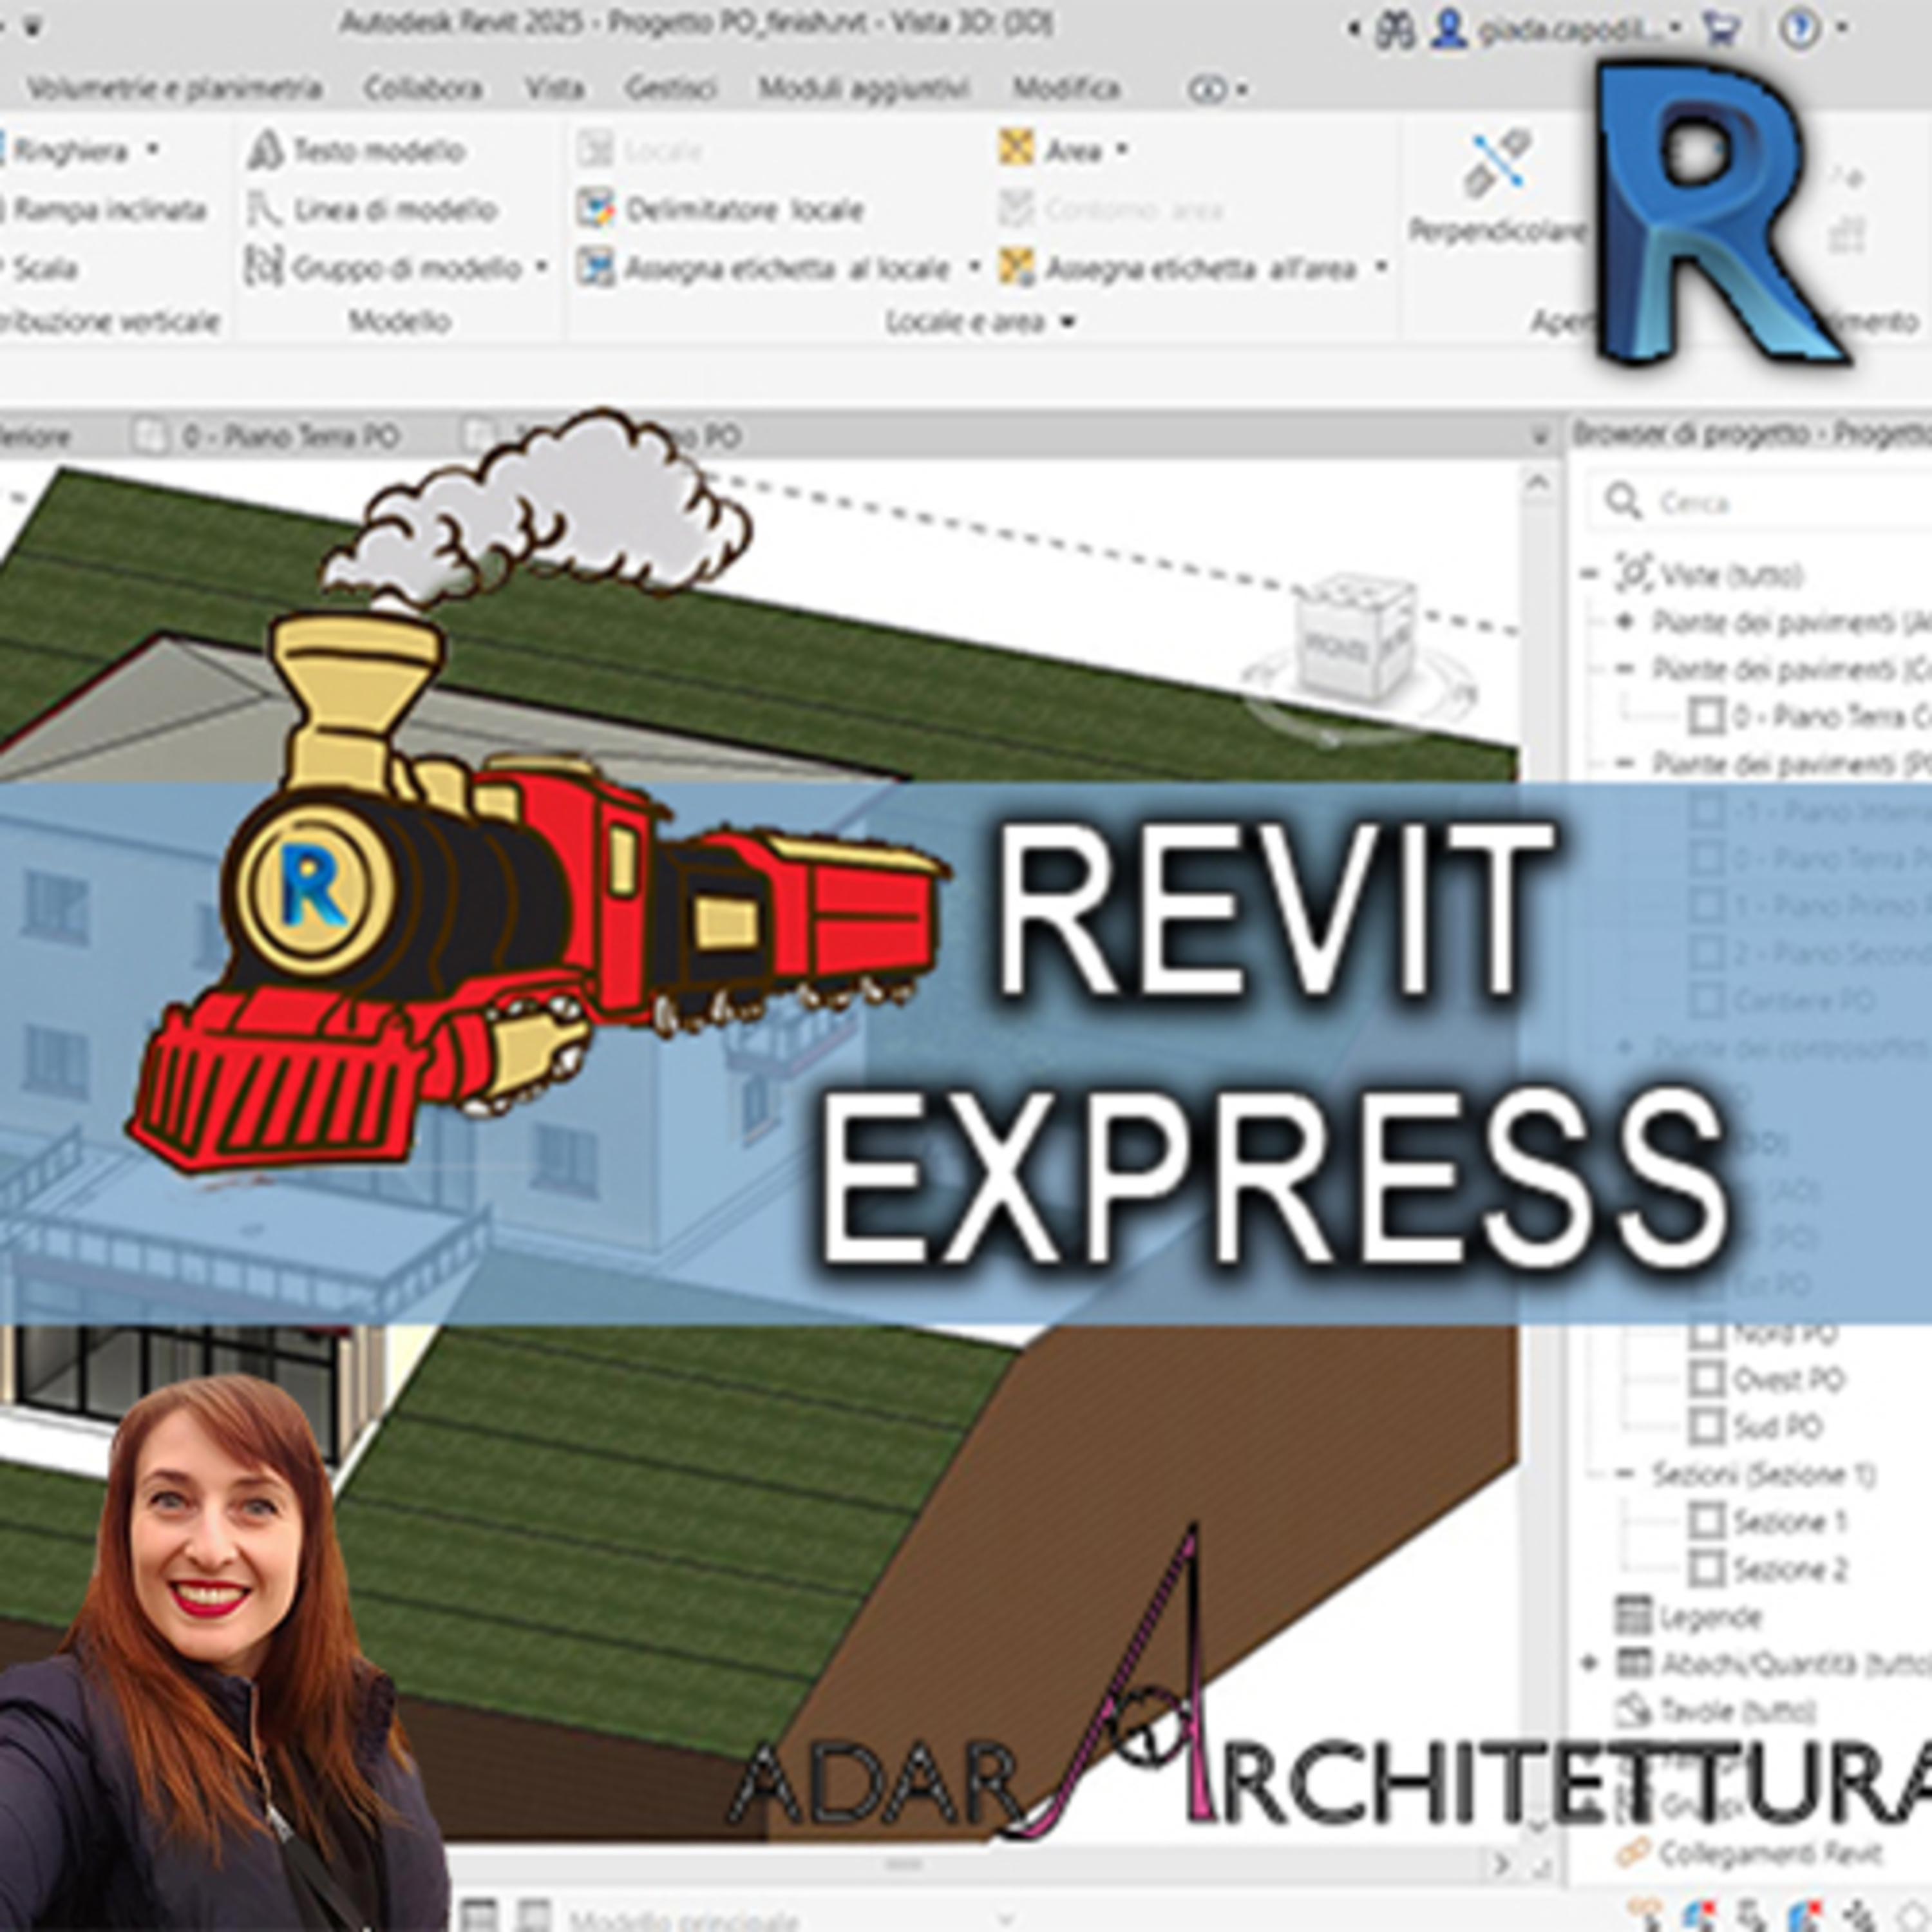Image resolution: width=1932 pixels, height=1932 pixels.
Task: Open the Sezione 2 view
Action: coord(1768,1569)
